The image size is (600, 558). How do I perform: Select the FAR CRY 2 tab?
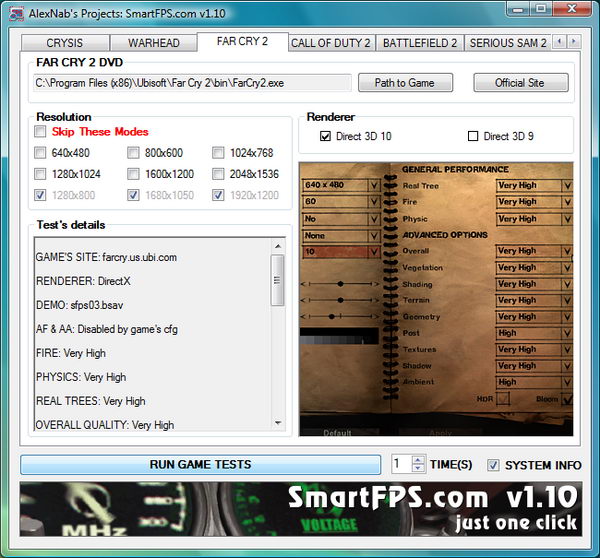tap(242, 41)
